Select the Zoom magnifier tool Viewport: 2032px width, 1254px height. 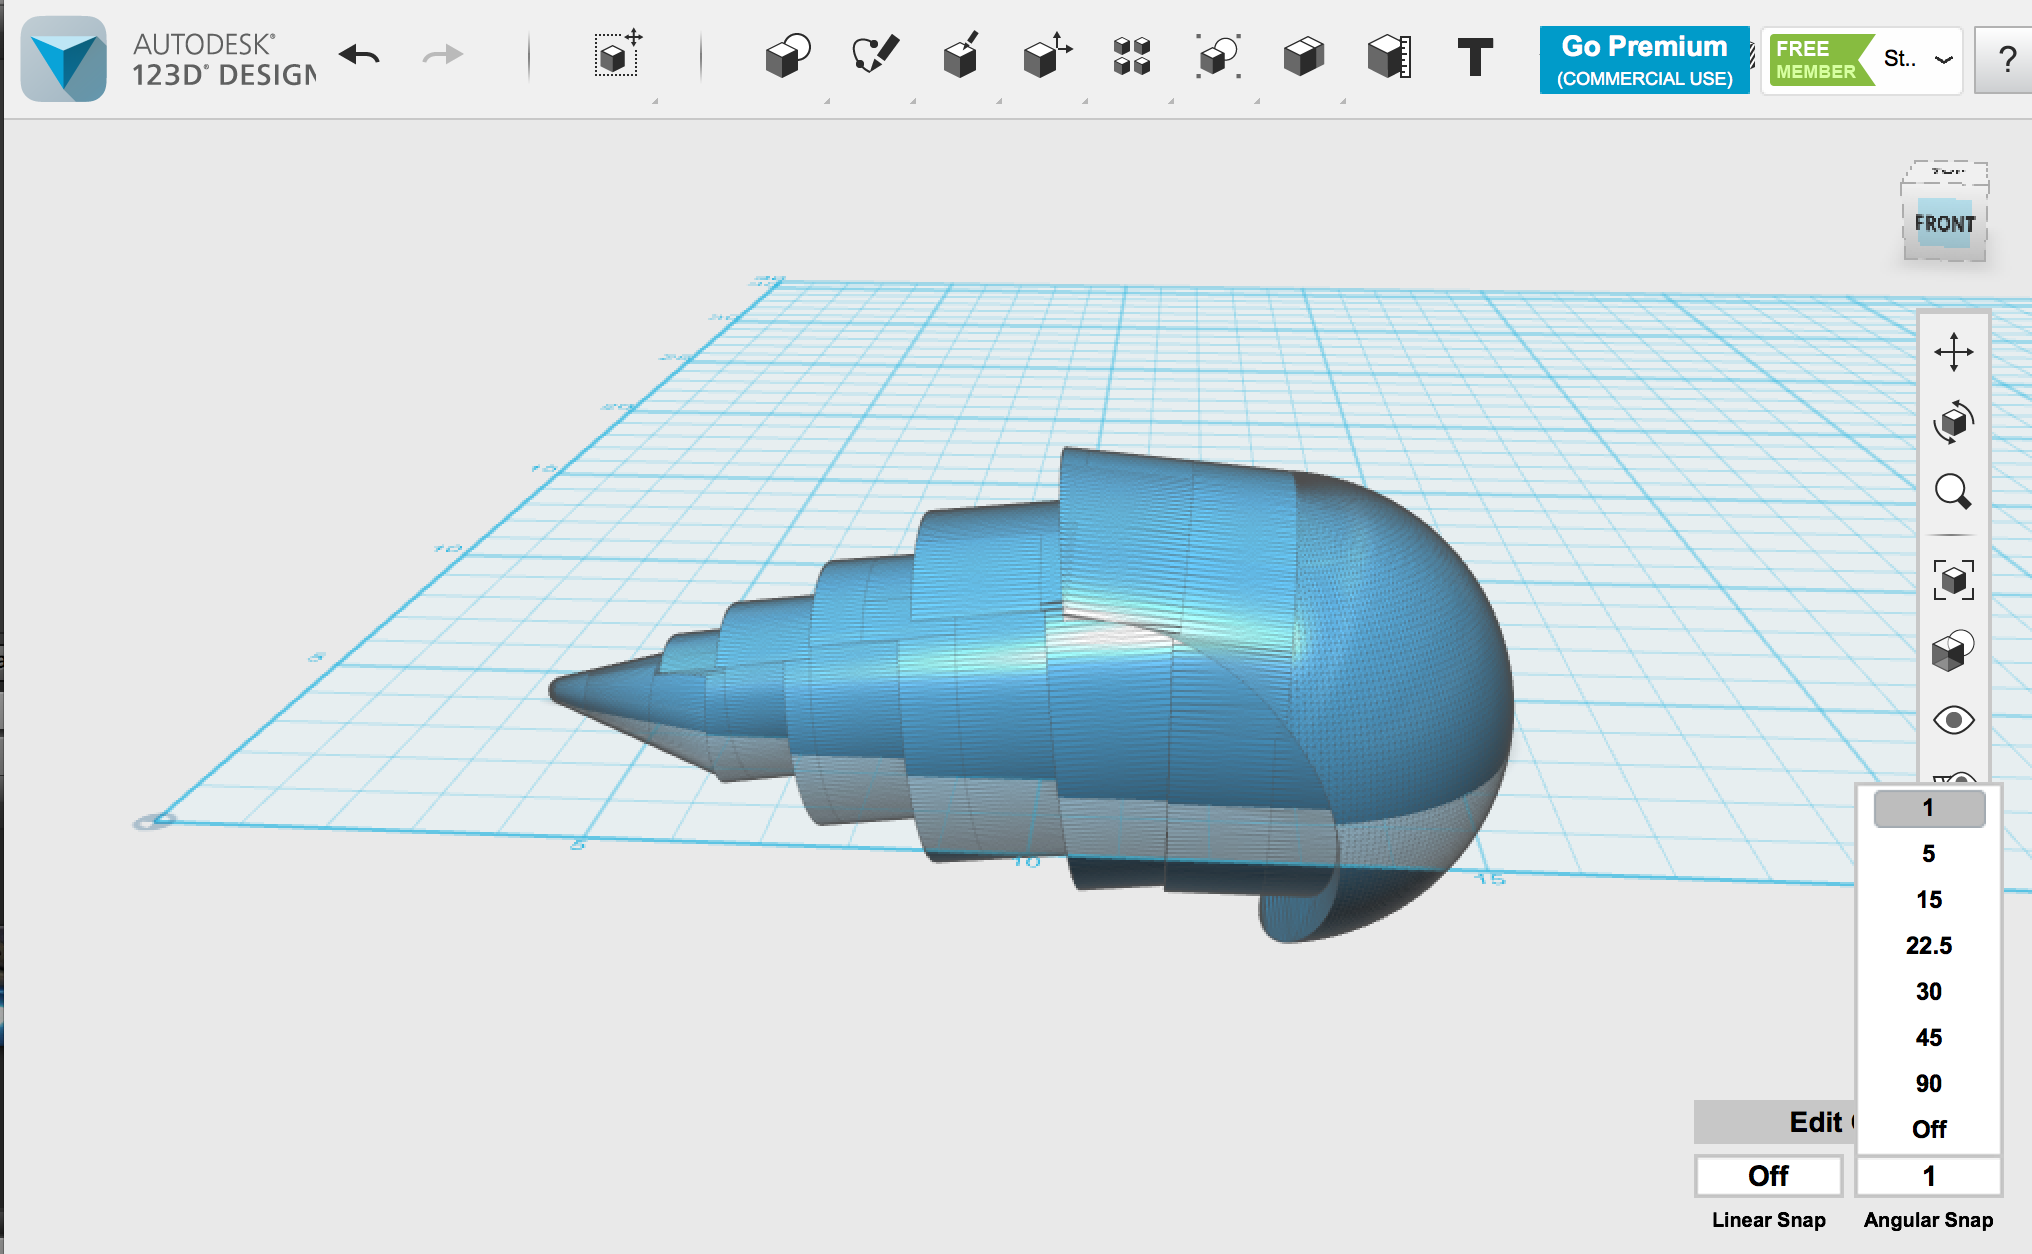point(1953,492)
